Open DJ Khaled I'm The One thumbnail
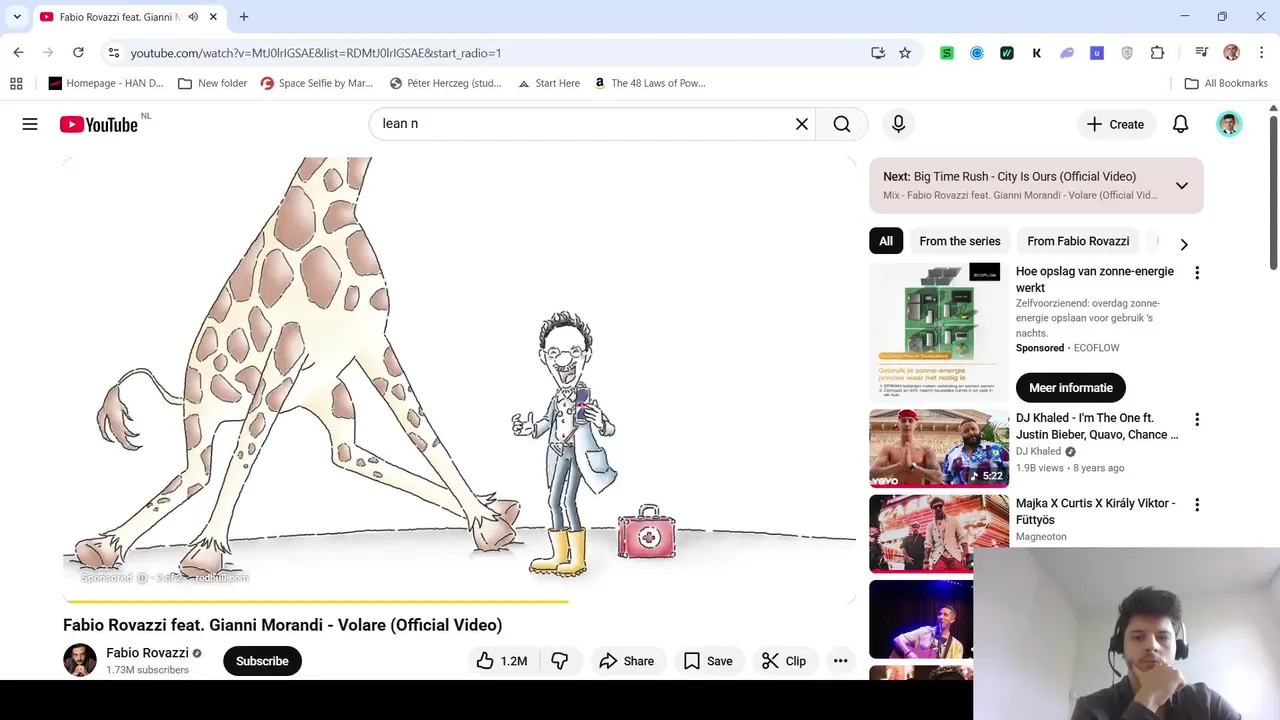Viewport: 1280px width, 720px height. (x=938, y=447)
